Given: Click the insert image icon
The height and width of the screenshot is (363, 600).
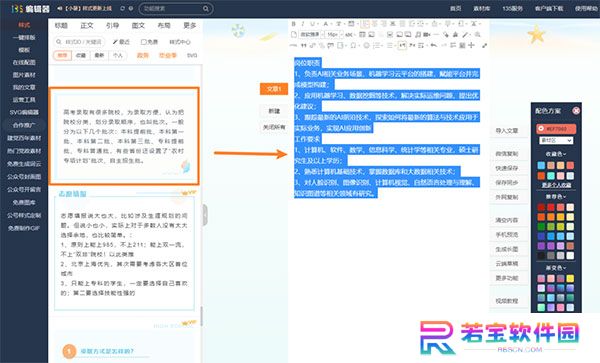Looking at the screenshot, I should pyautogui.click(x=371, y=34).
